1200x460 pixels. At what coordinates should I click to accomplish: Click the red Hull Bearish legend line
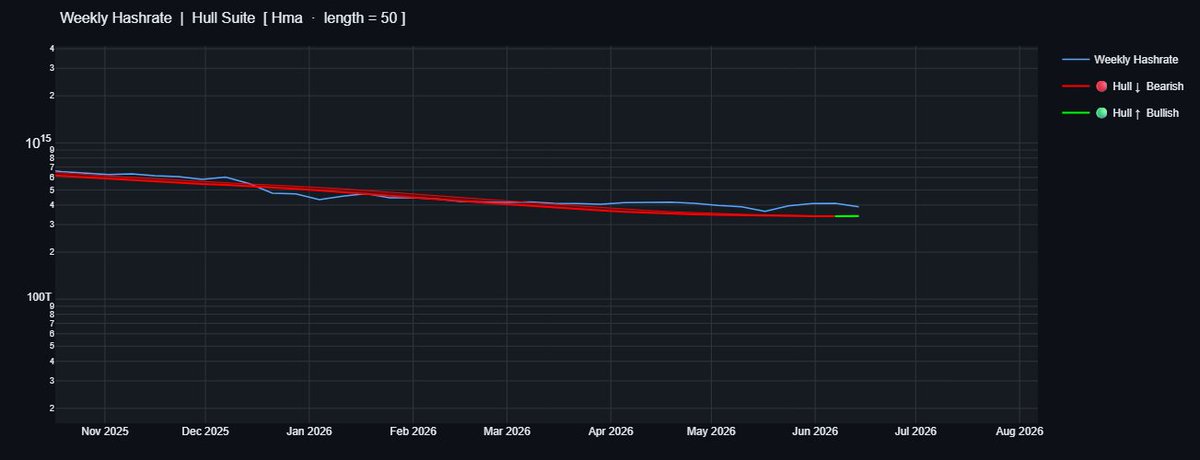tap(1075, 87)
